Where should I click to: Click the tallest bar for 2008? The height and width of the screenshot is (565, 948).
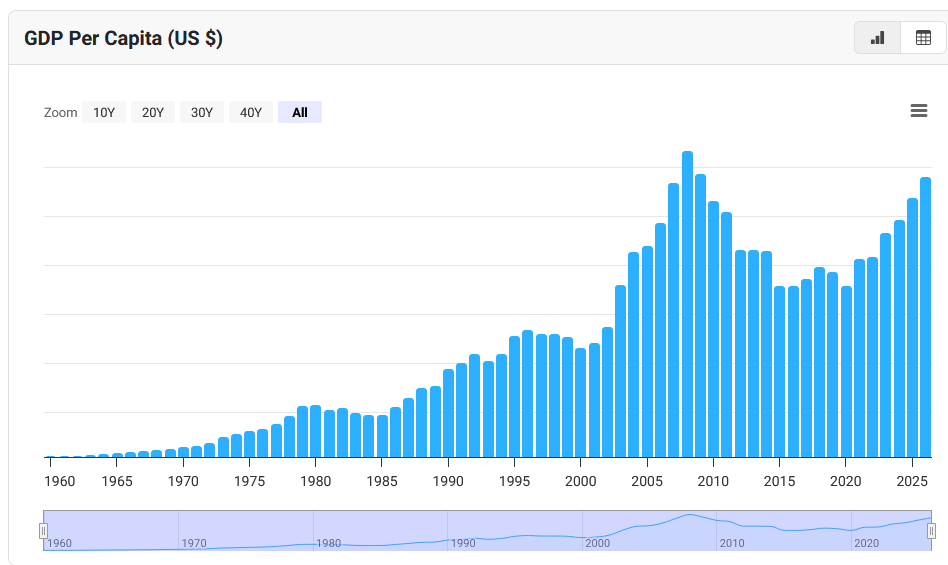[x=687, y=304]
